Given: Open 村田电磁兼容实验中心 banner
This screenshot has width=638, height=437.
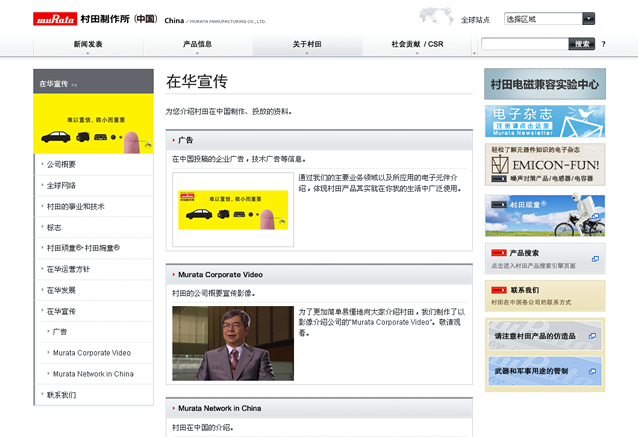Looking at the screenshot, I should pos(545,84).
